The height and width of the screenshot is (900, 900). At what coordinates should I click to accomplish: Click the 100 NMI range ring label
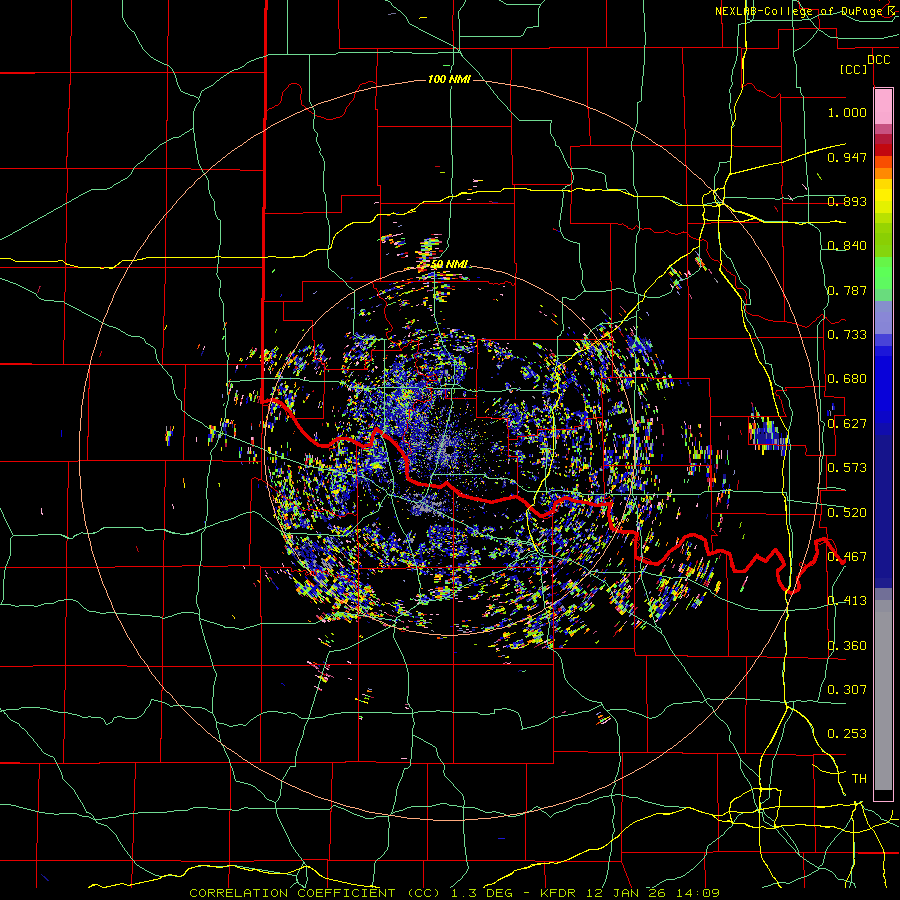(x=449, y=79)
